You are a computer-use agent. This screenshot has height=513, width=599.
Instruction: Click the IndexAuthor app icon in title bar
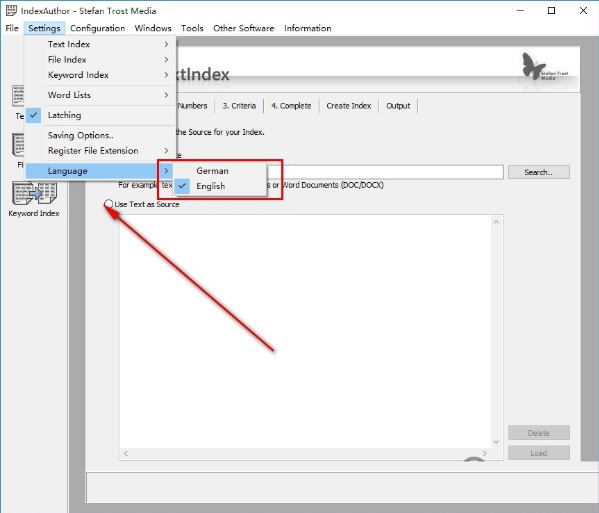11,10
